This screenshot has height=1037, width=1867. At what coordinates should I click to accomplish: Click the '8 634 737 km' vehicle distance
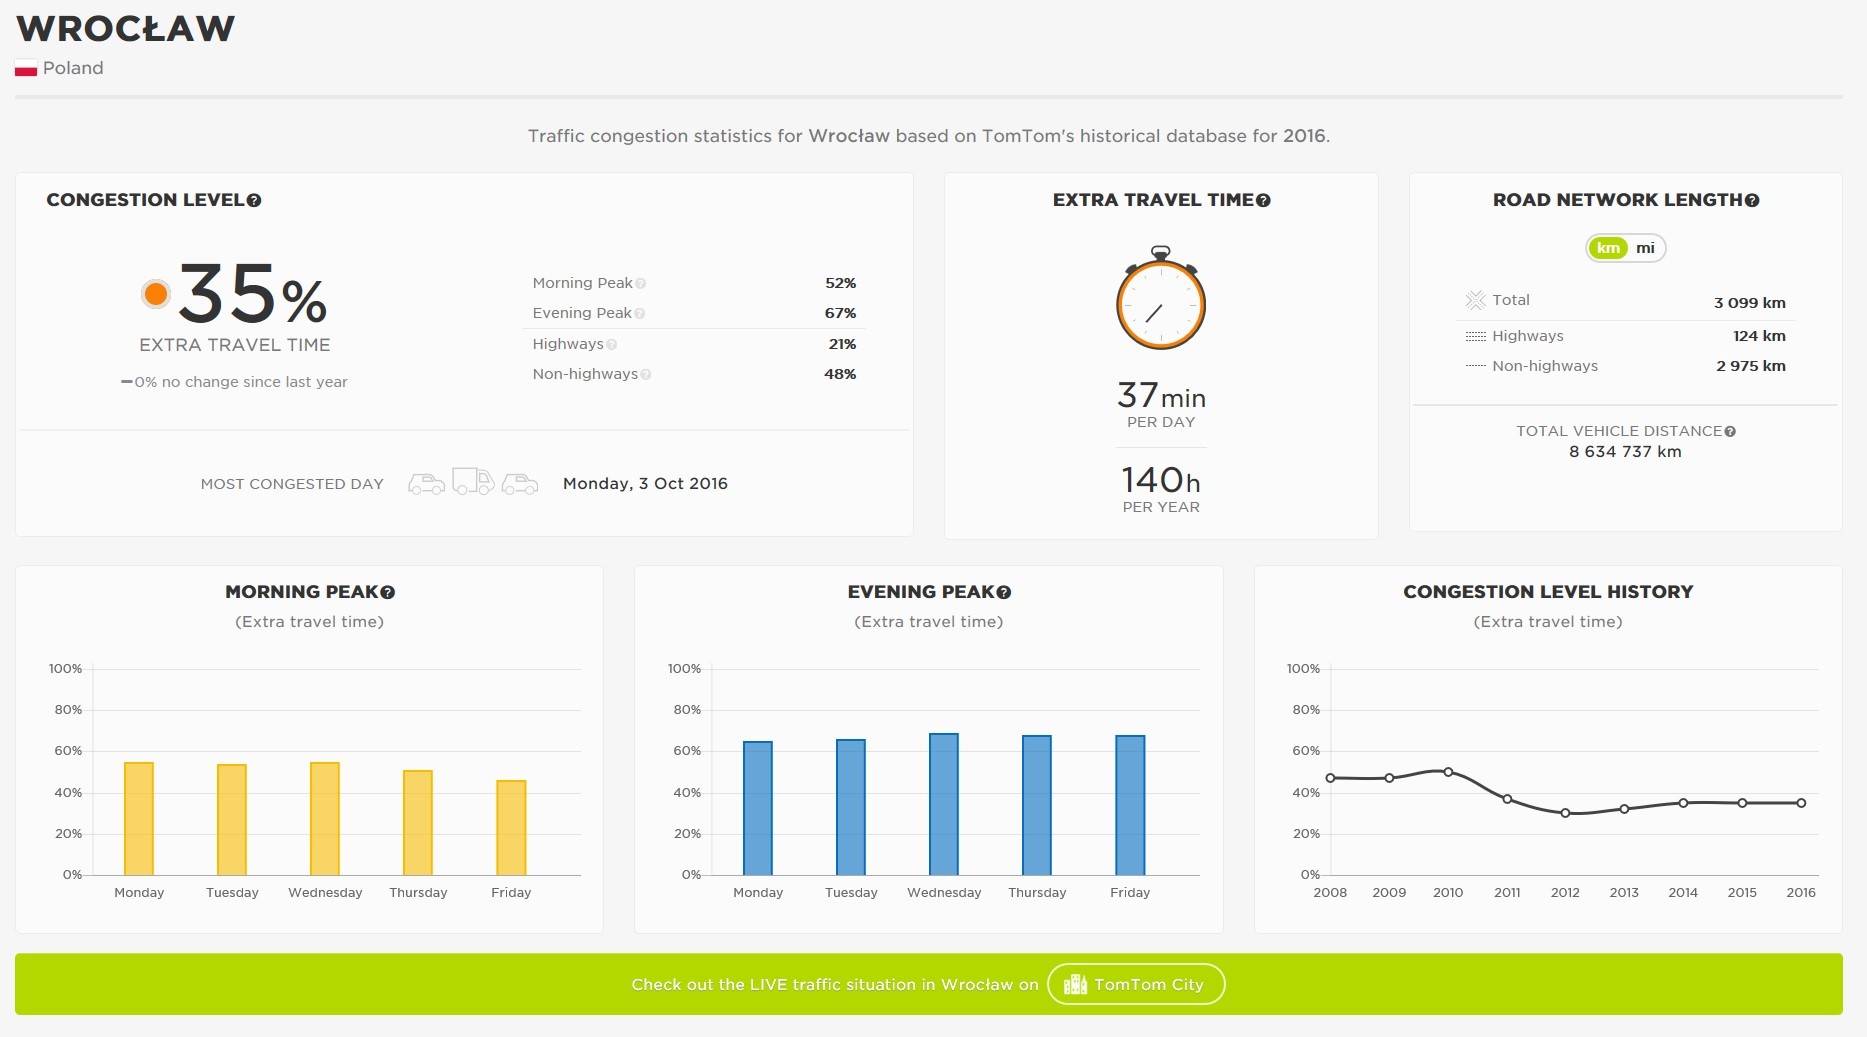[x=1625, y=452]
